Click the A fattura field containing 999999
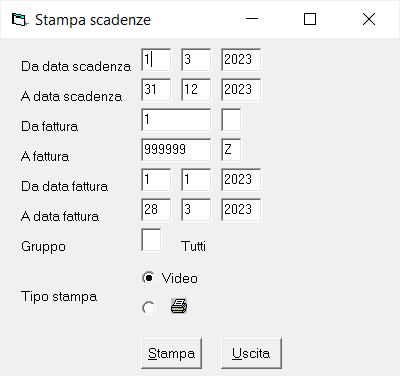 coord(176,150)
